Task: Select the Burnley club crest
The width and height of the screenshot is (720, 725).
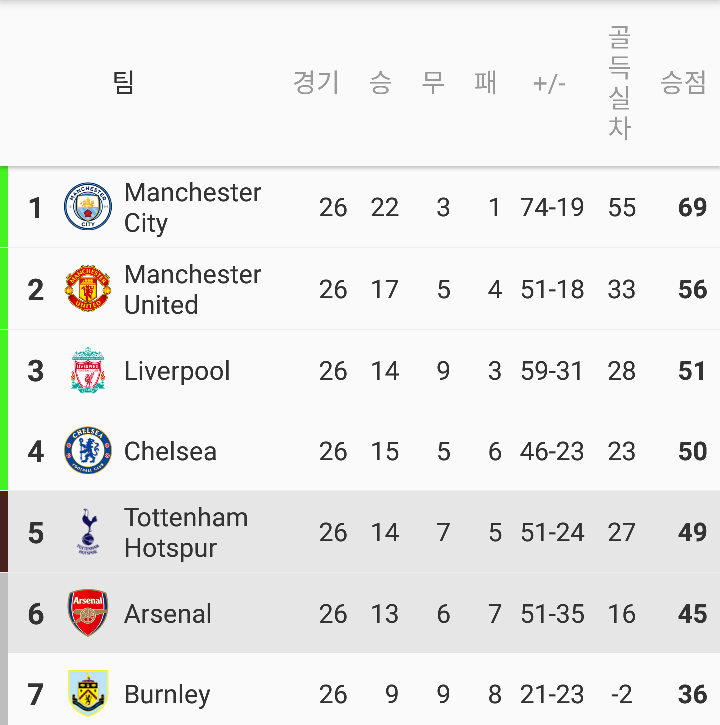Action: 88,693
